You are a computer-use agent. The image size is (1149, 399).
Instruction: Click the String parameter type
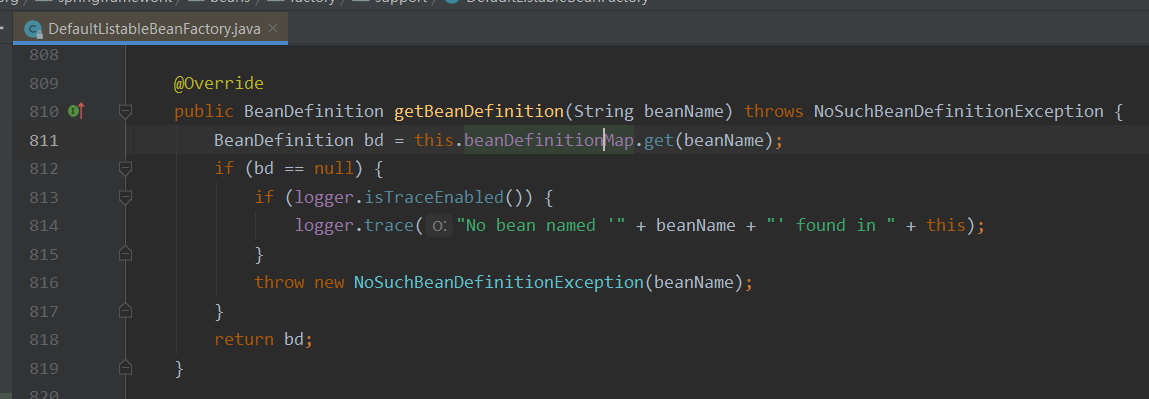604,112
